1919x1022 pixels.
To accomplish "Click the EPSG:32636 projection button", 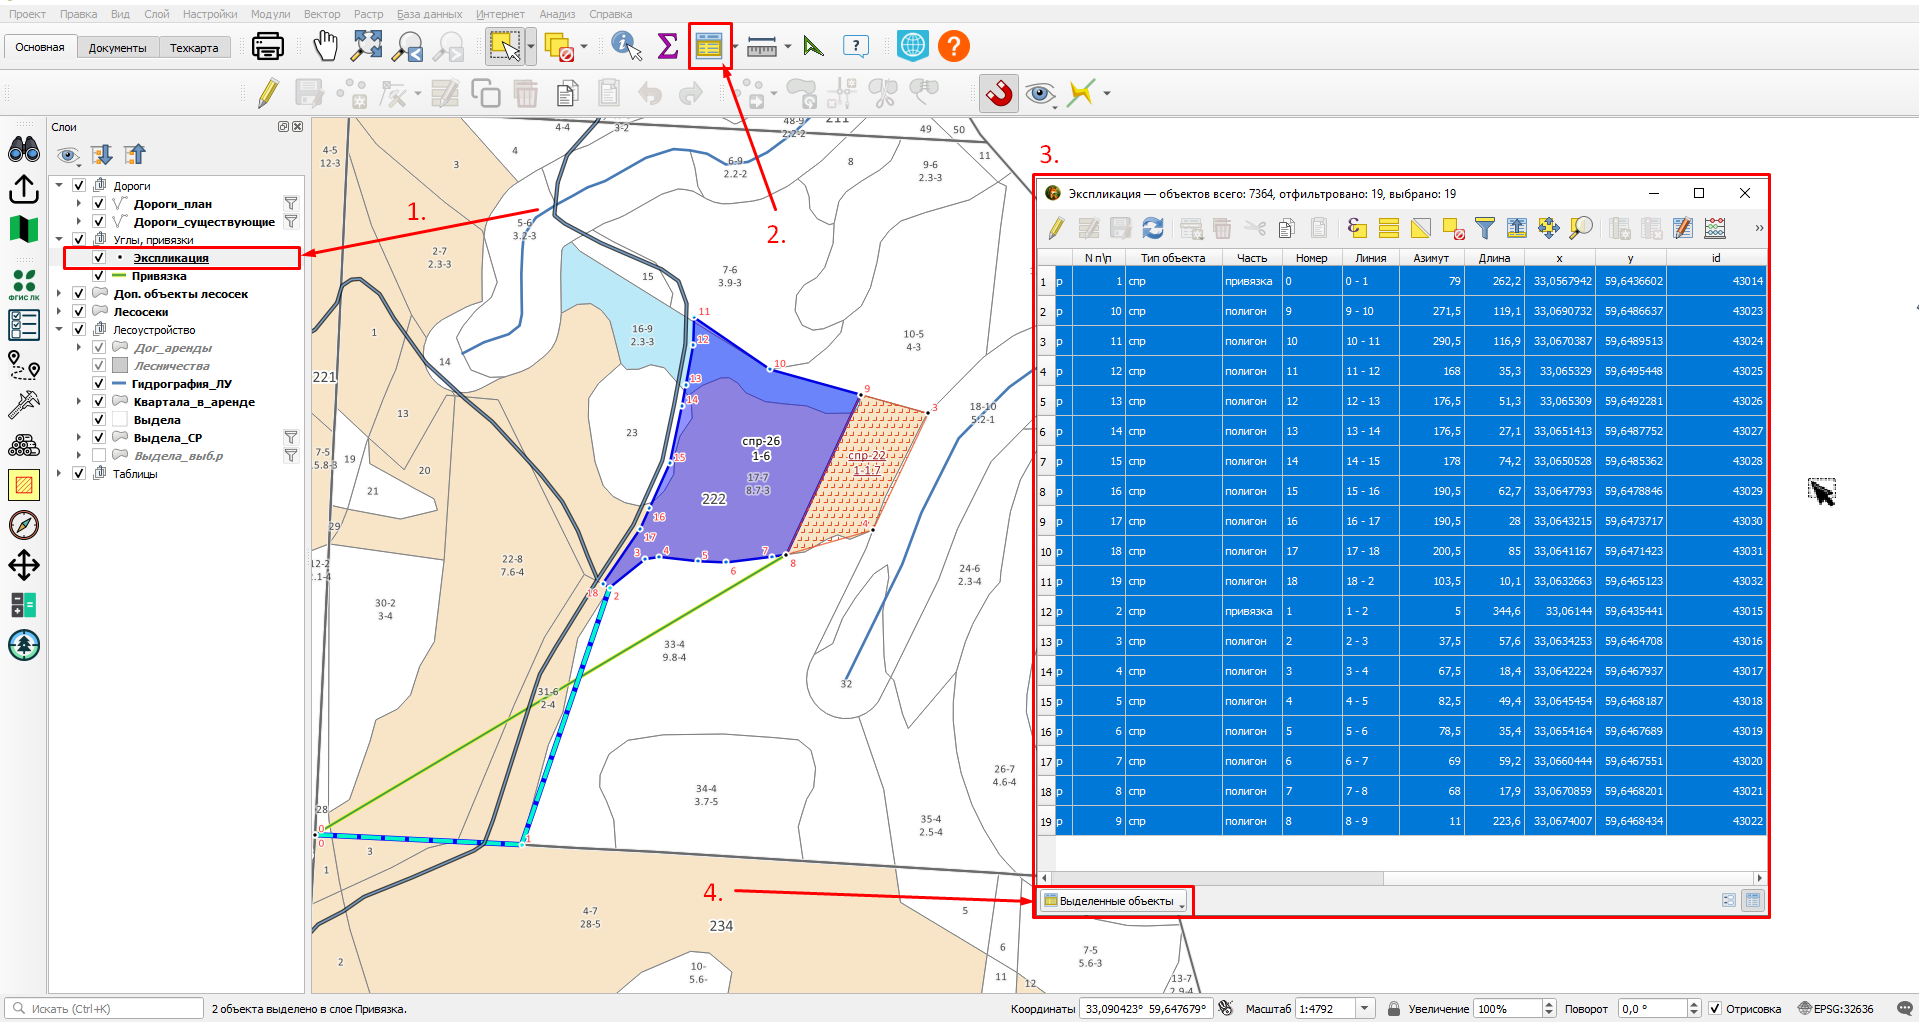I will [1836, 1009].
